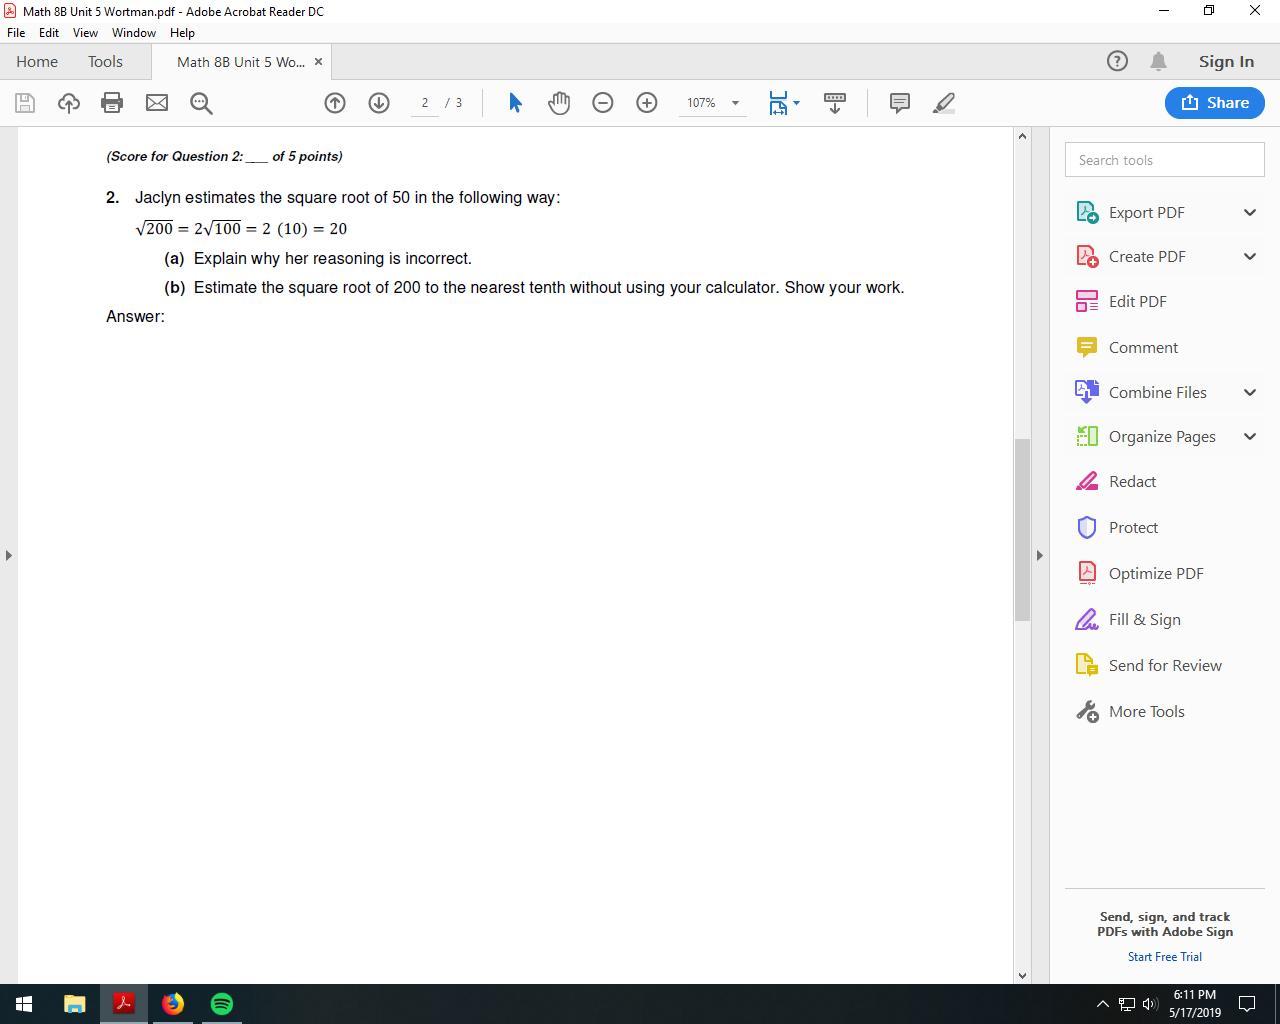Screen dimensions: 1280x1024
Task: Open the View menu
Action: [85, 32]
